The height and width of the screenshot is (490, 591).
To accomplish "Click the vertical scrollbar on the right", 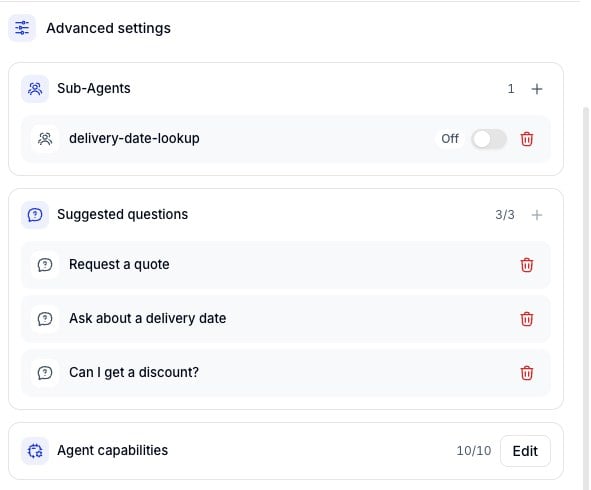I will 586,298.
